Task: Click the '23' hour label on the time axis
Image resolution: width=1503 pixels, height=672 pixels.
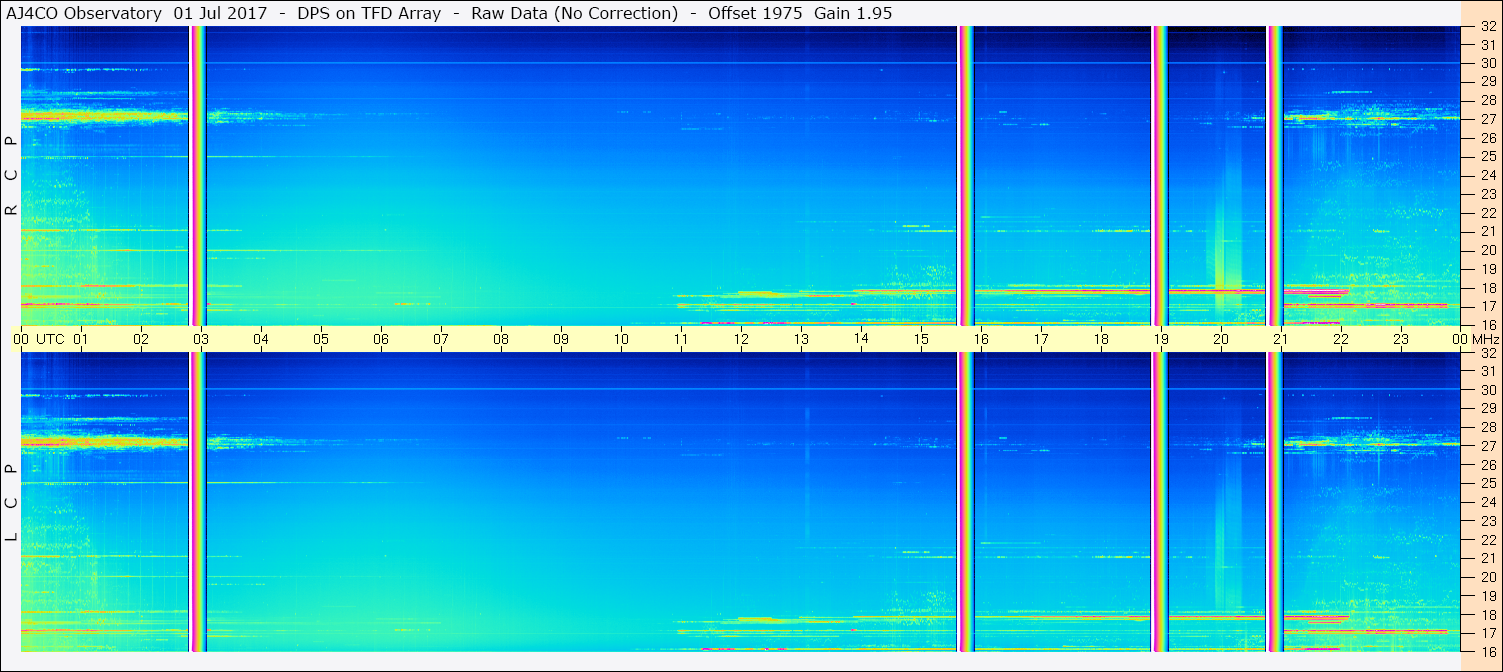Action: [x=1401, y=339]
